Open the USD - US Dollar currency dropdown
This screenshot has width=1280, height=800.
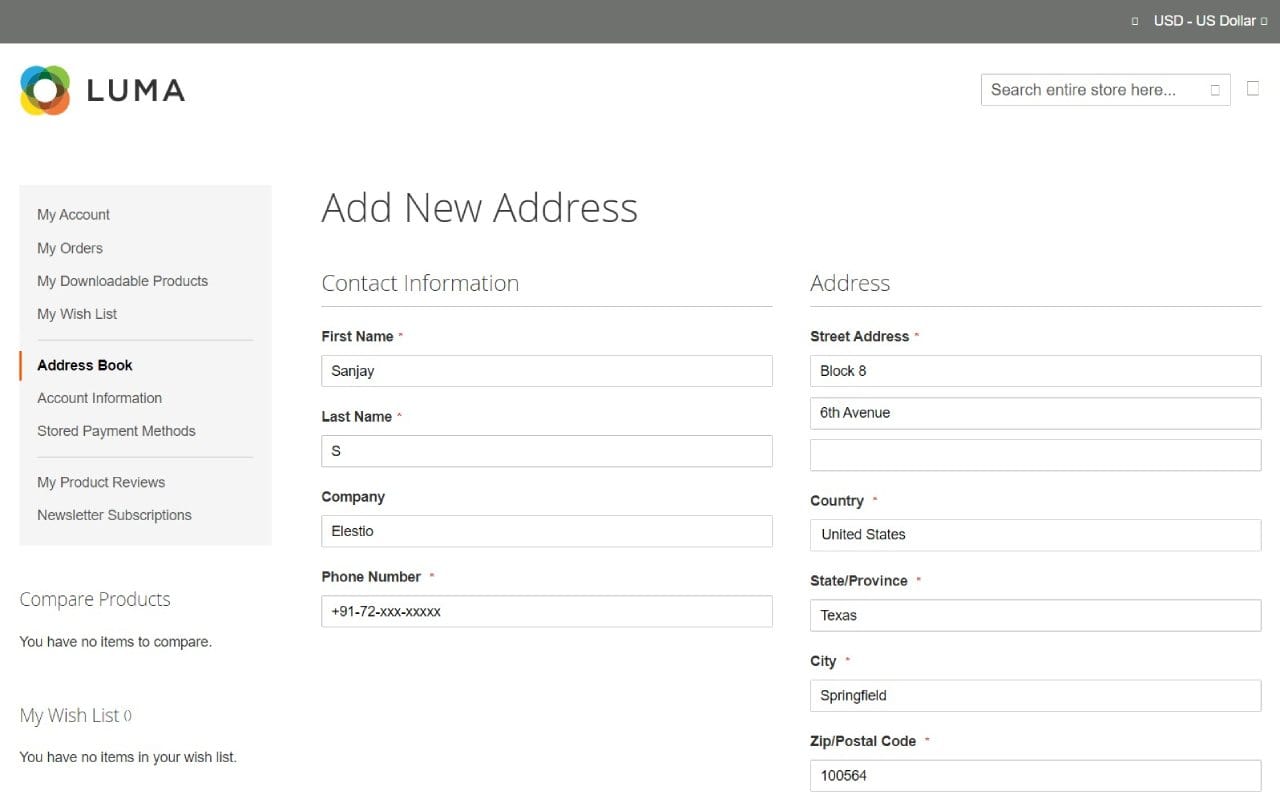[1205, 20]
